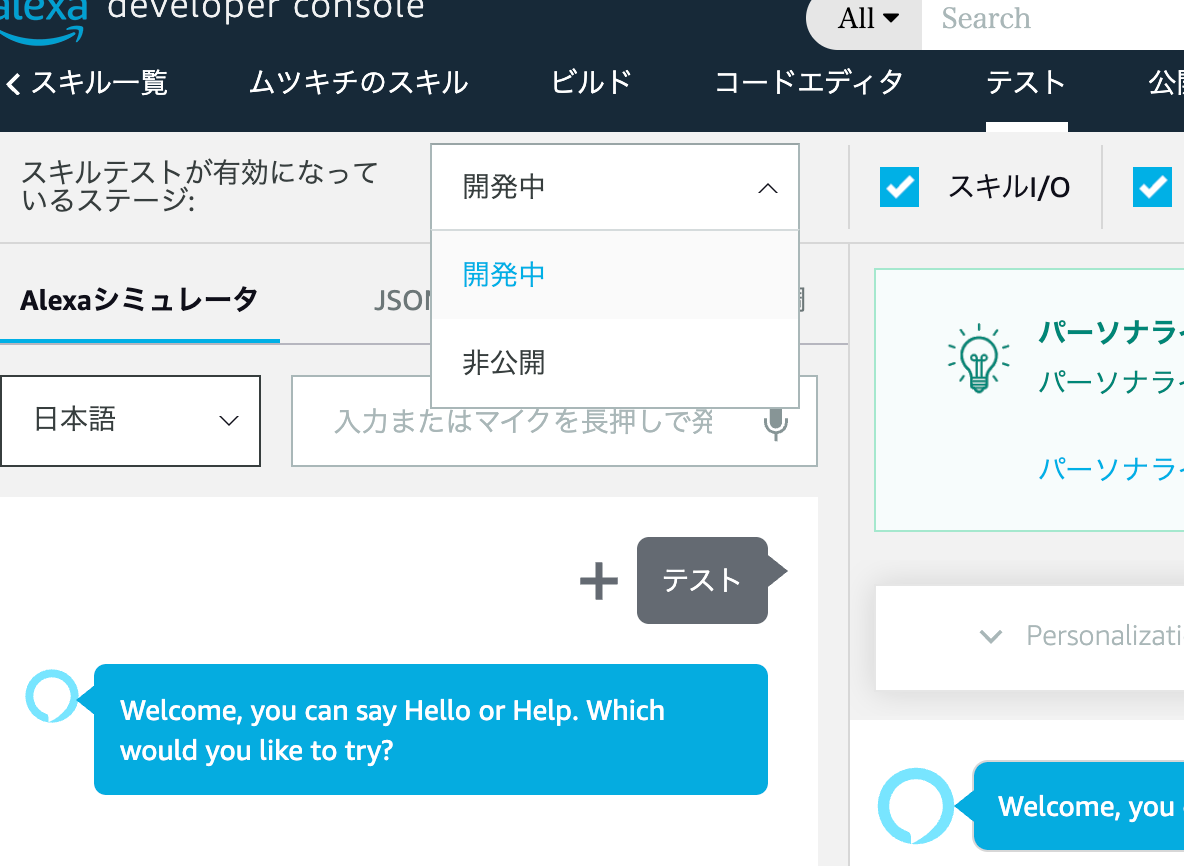This screenshot has width=1184, height=866.
Task: Go to スキル一覧 skill list
Action: click(99, 82)
